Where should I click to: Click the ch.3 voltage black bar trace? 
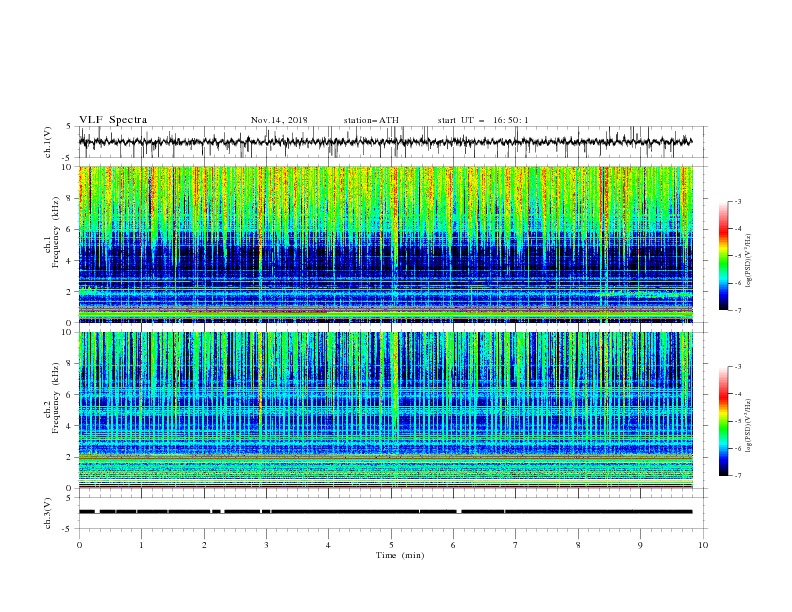tap(386, 512)
